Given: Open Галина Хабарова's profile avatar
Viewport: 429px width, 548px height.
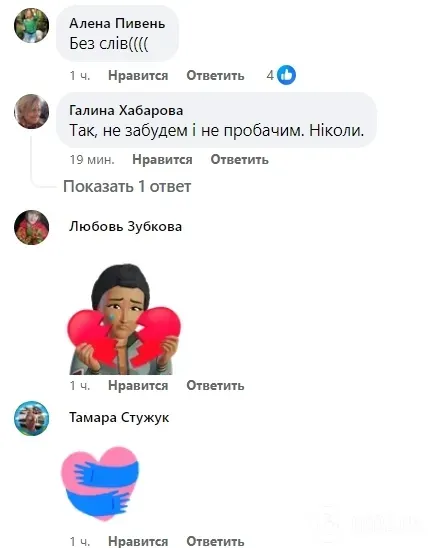Looking at the screenshot, I should click(x=31, y=111).
